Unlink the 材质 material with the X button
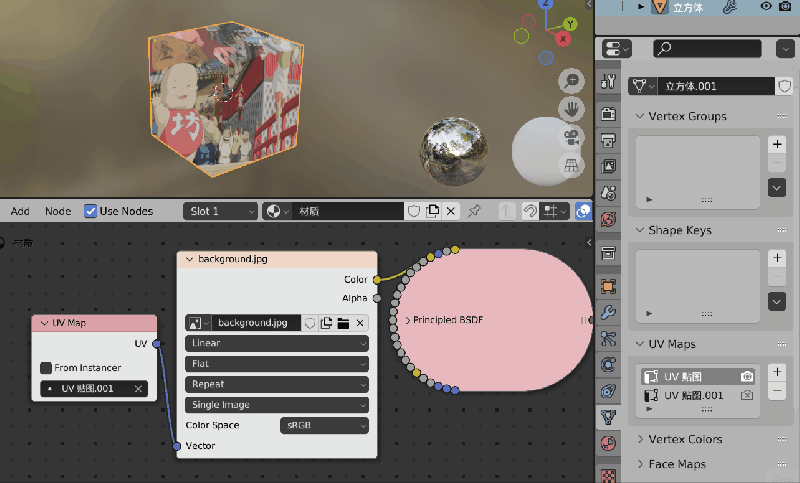This screenshot has width=800, height=483. point(451,211)
